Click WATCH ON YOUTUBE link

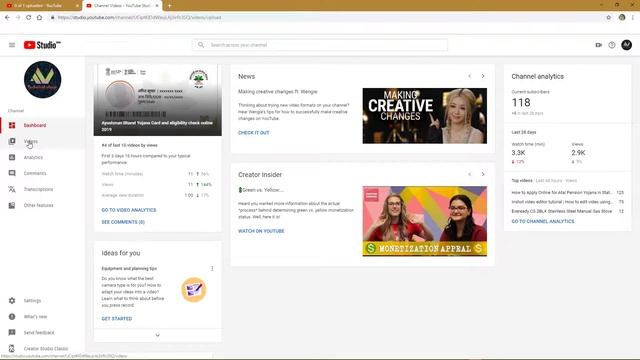pos(261,231)
